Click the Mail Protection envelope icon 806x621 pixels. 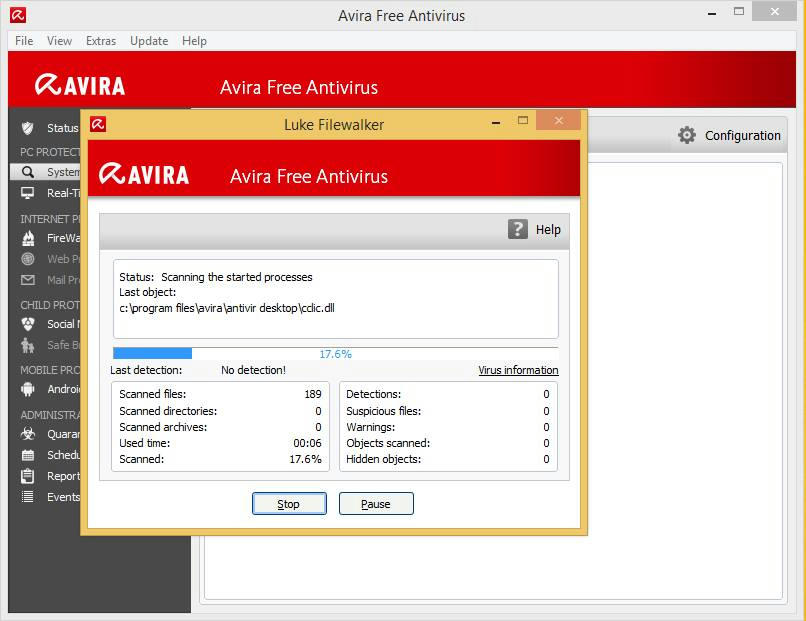(28, 280)
